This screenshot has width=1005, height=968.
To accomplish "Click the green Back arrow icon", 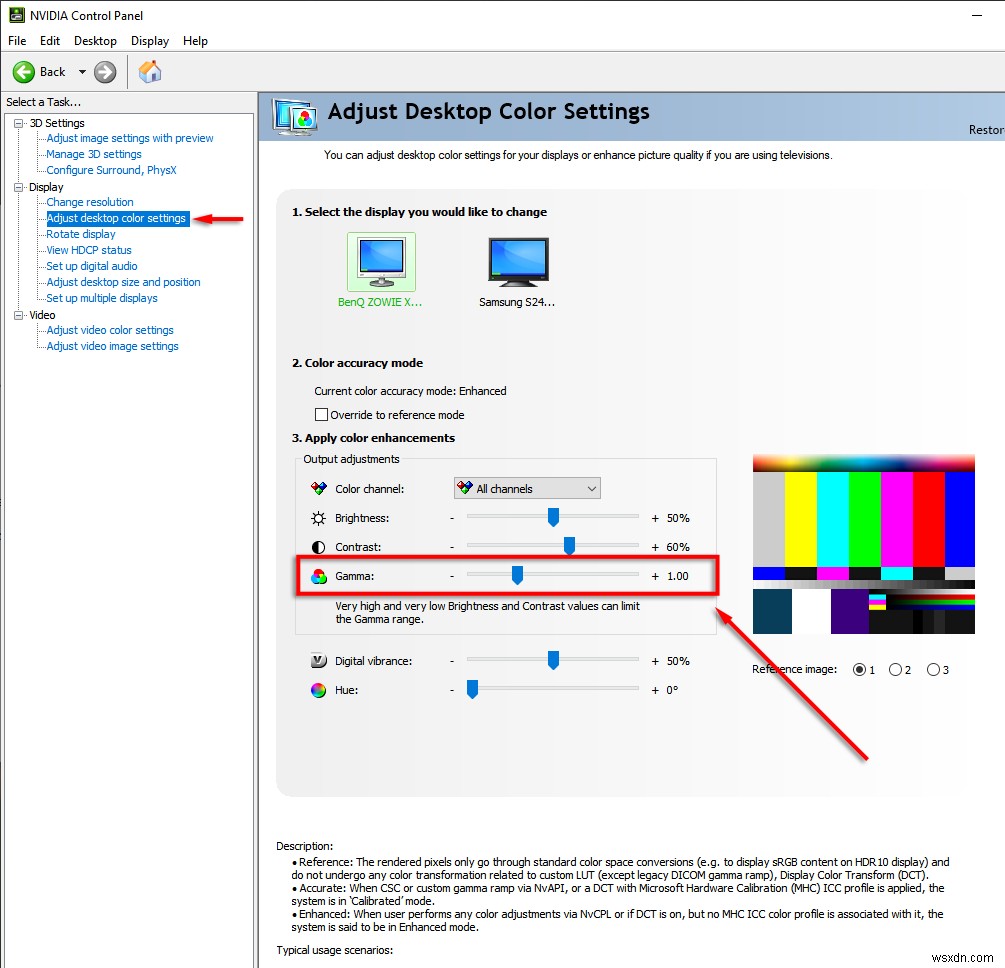I will click(x=24, y=72).
